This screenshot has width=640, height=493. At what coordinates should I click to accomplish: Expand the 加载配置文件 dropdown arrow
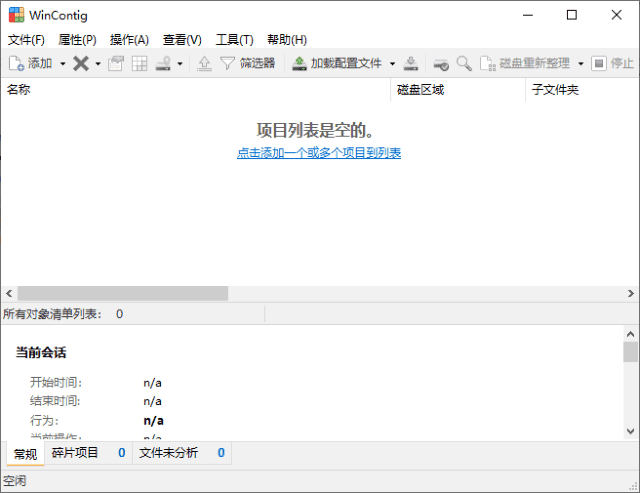click(x=392, y=63)
